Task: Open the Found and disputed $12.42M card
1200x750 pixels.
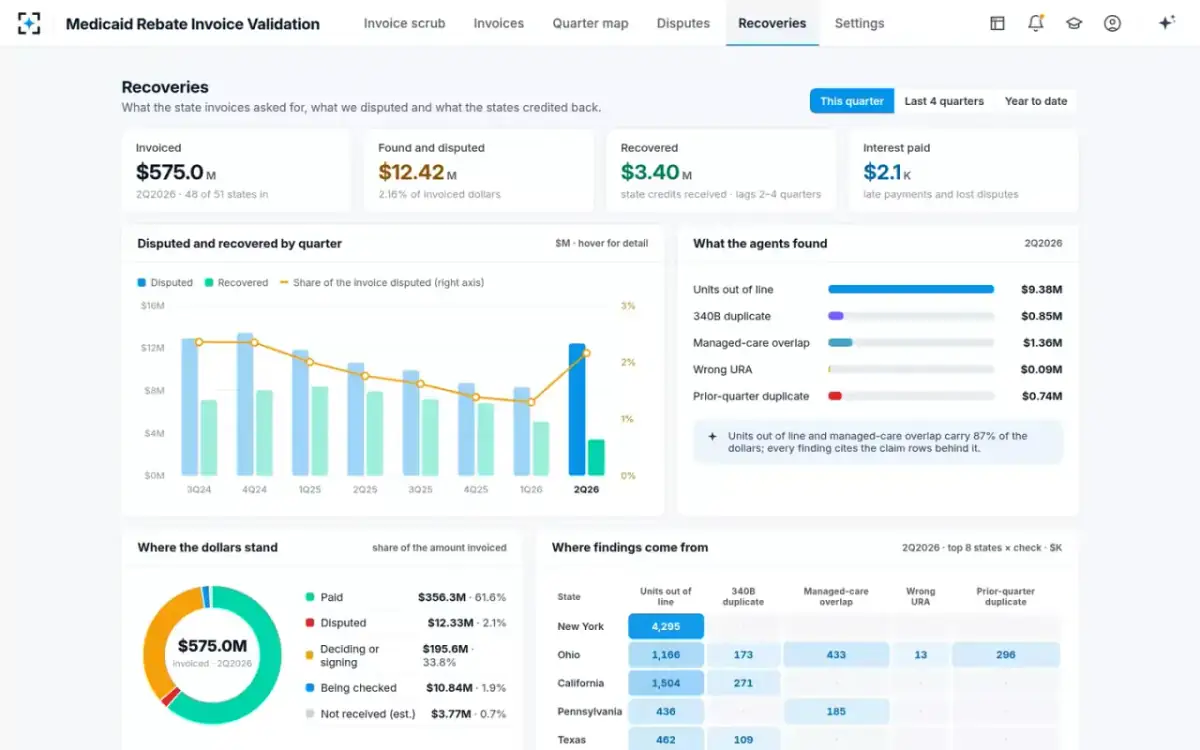Action: [479, 170]
